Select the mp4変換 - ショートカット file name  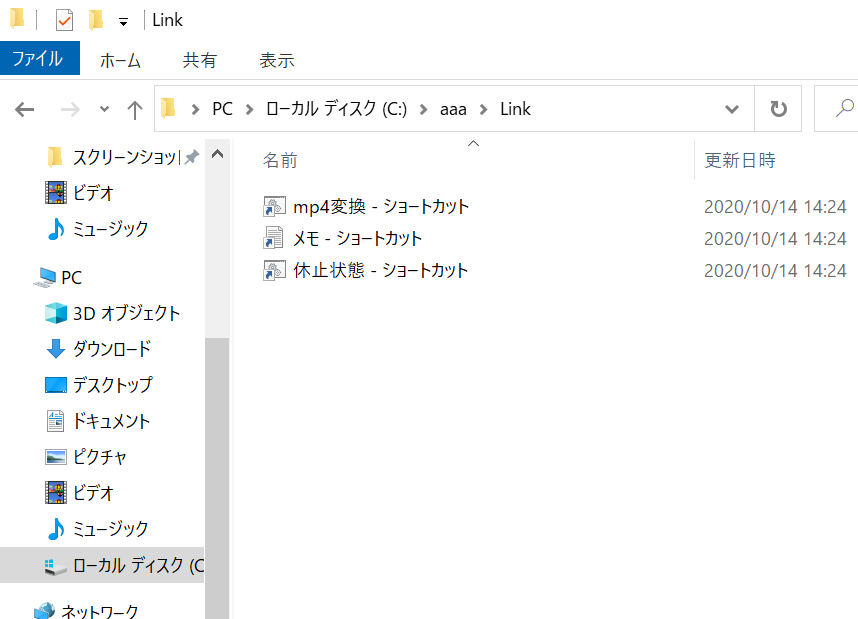pos(381,207)
